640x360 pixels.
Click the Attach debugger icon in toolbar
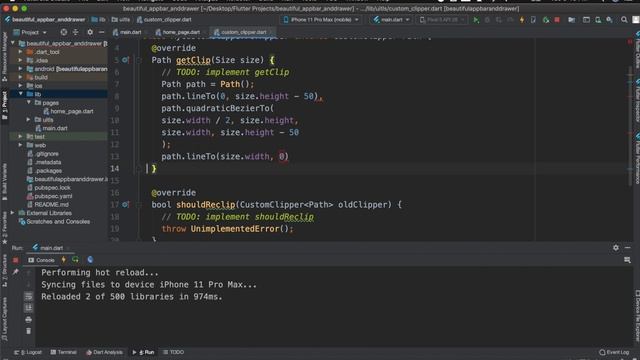click(x=546, y=20)
